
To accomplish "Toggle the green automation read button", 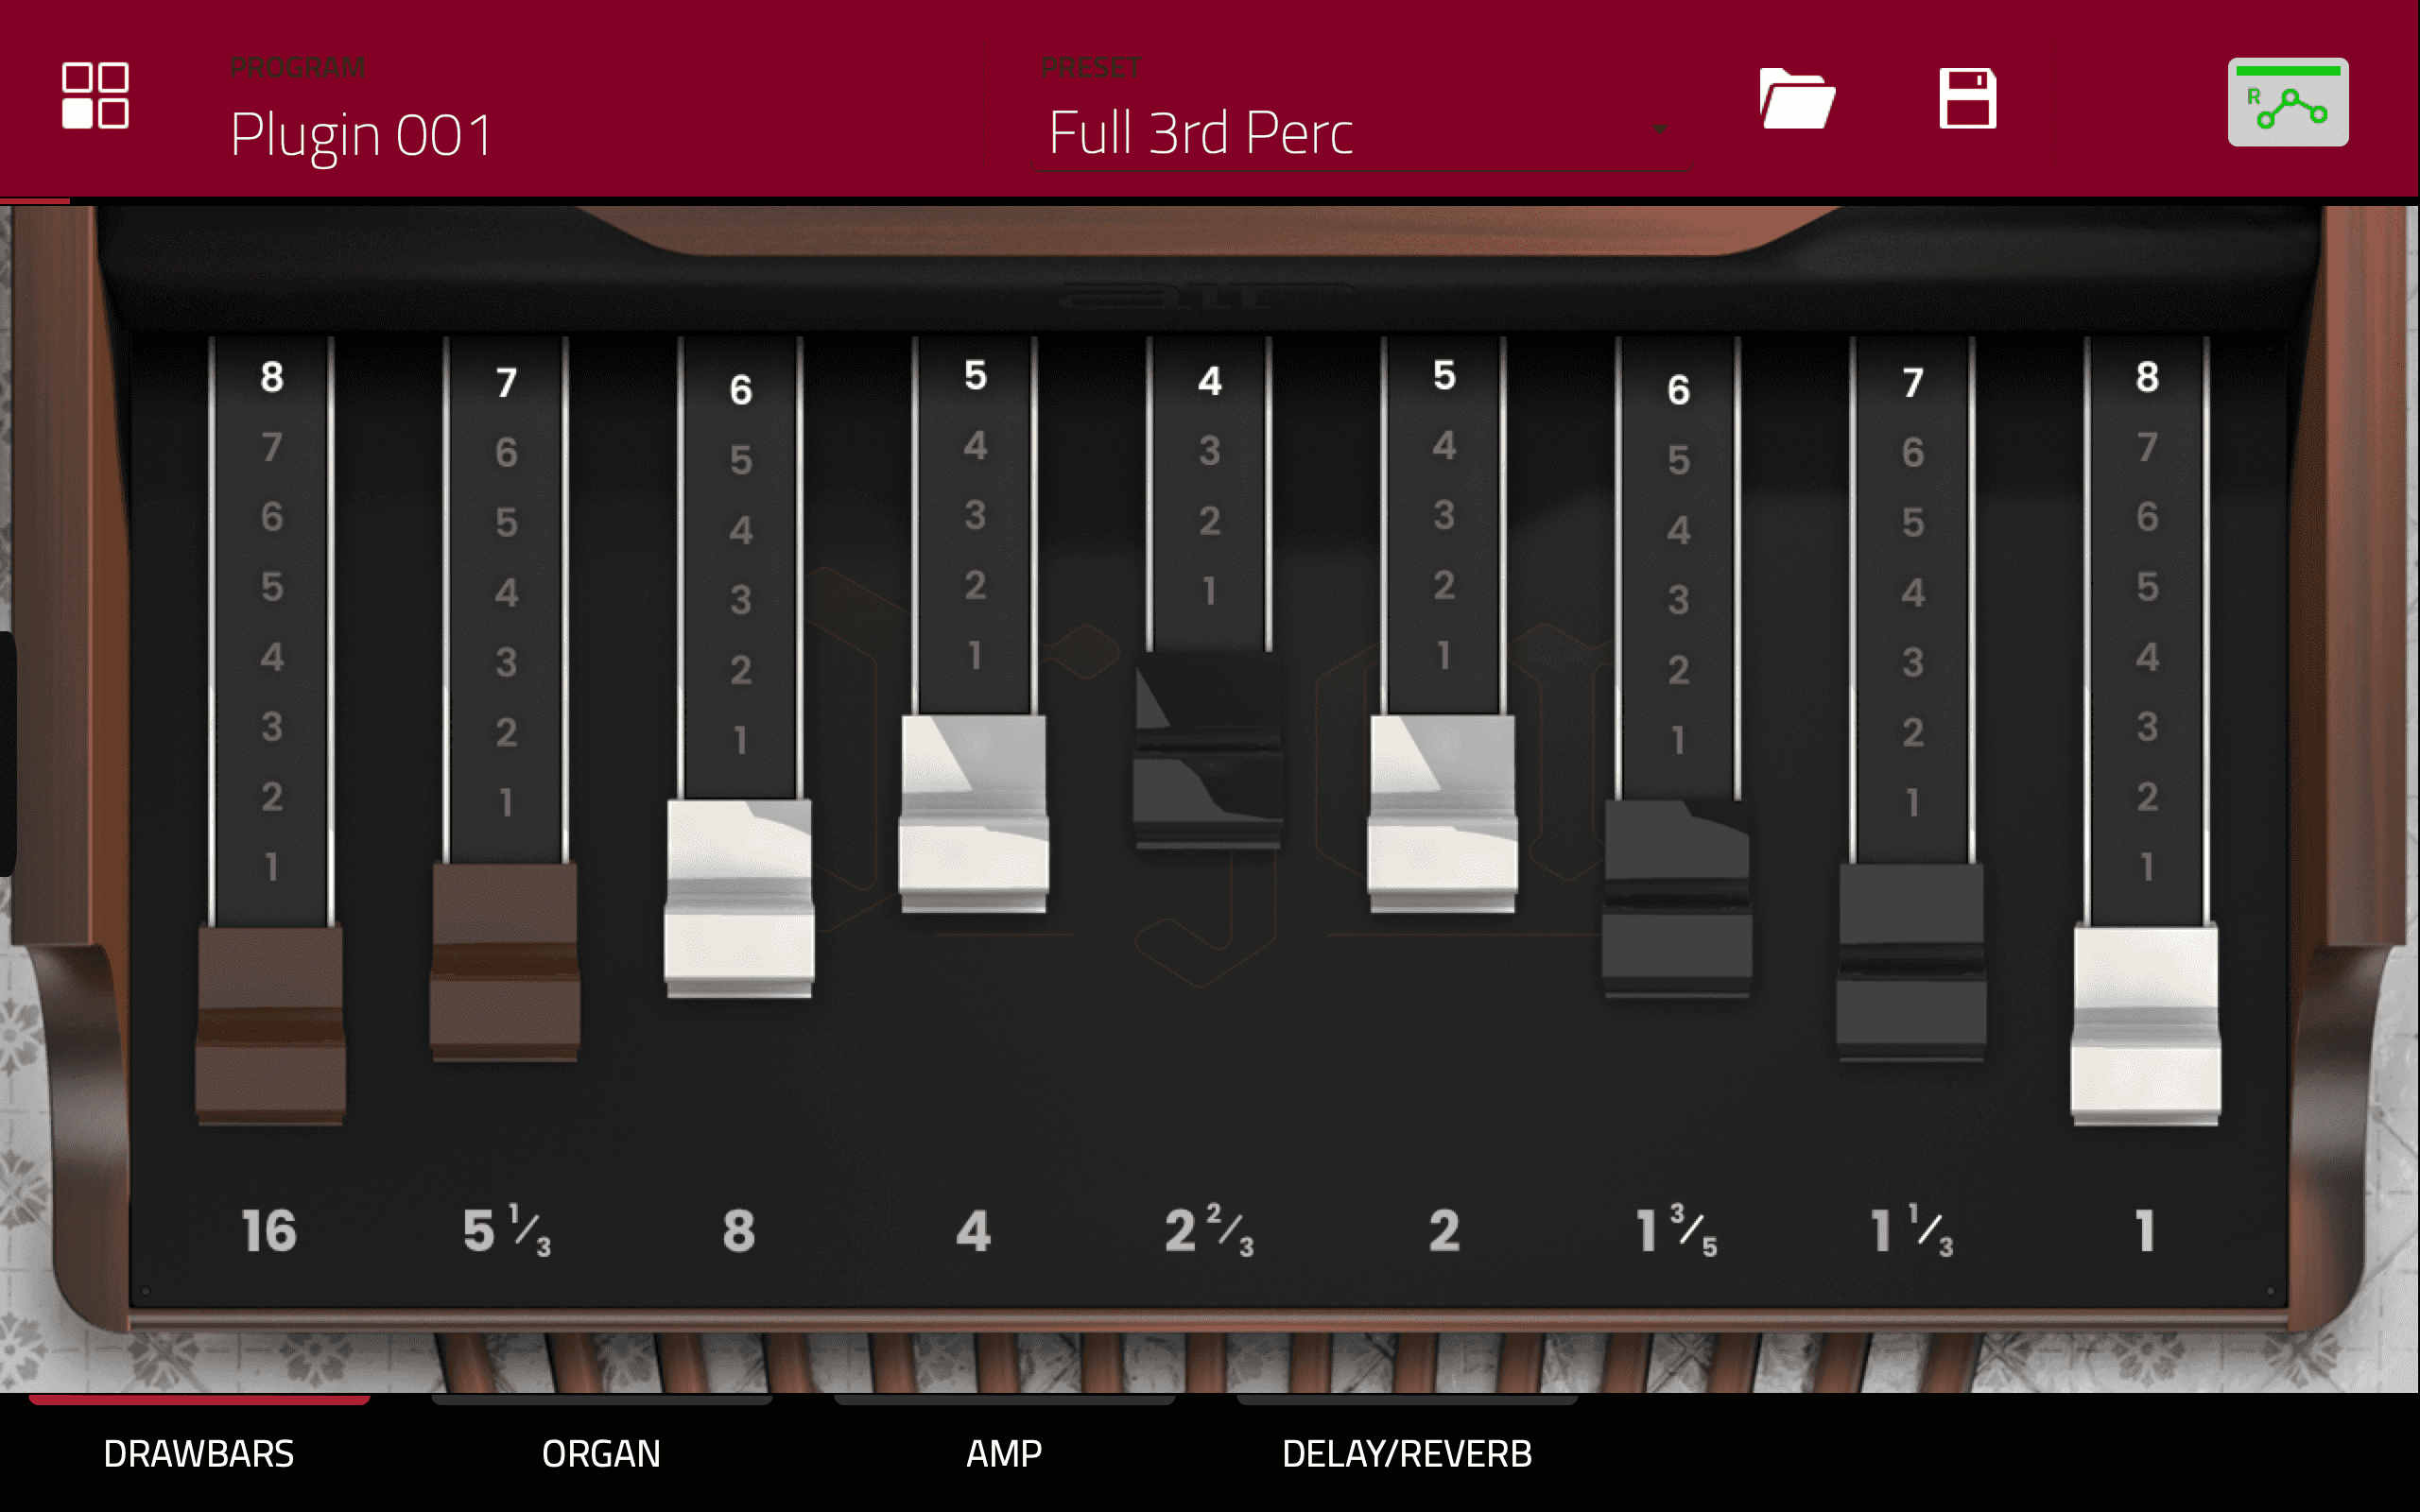I will coord(2287,102).
